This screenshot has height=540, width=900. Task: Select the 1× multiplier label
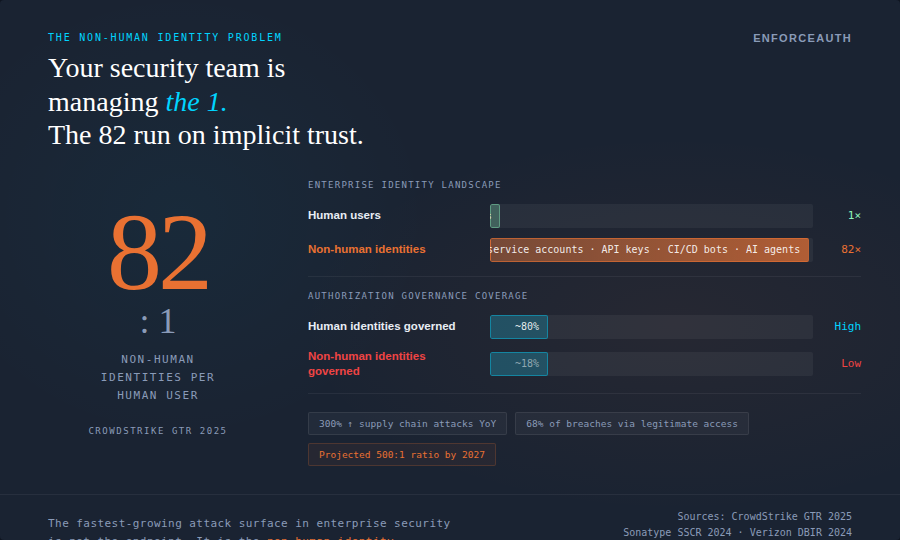pos(854,216)
